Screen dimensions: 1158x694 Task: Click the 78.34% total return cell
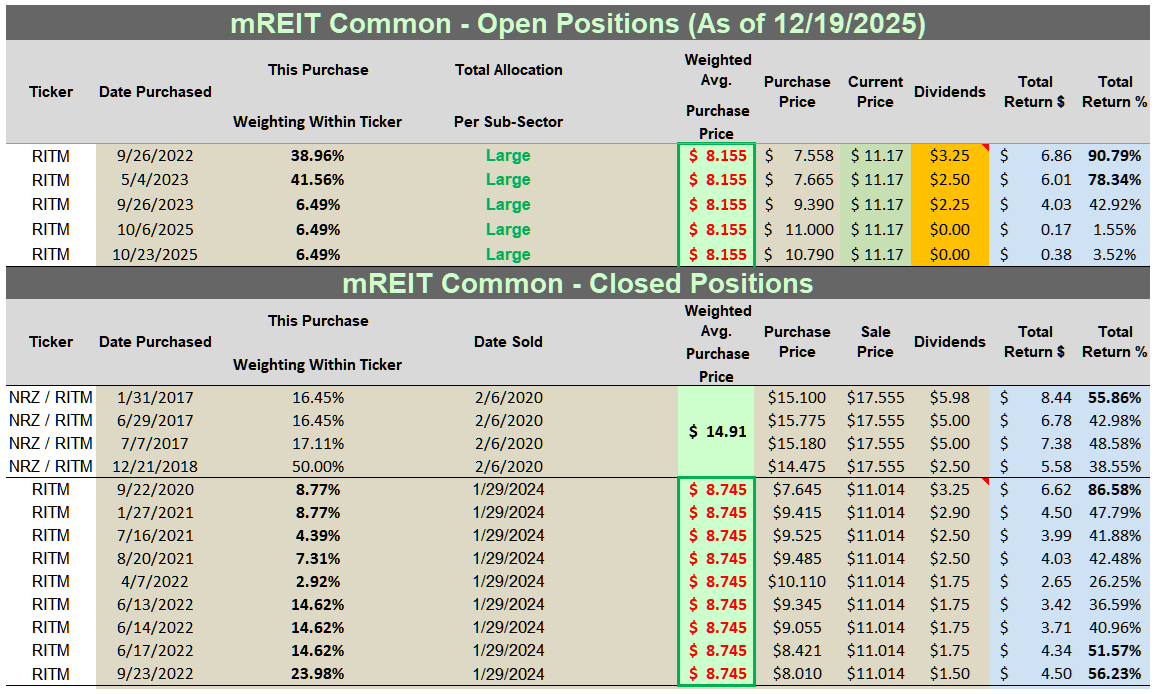click(1114, 179)
